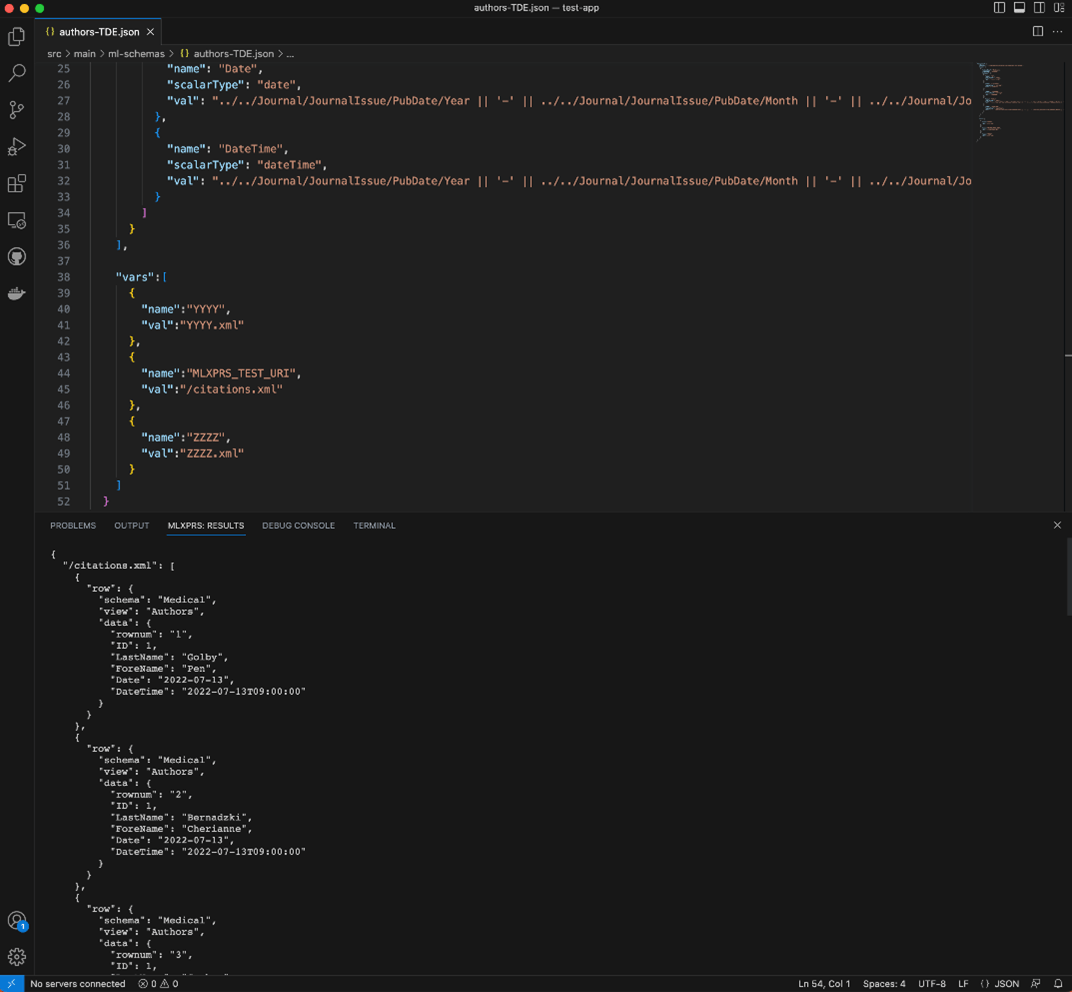Change the JSON language mode selector
The image size is (1072, 992).
[x=1000, y=984]
